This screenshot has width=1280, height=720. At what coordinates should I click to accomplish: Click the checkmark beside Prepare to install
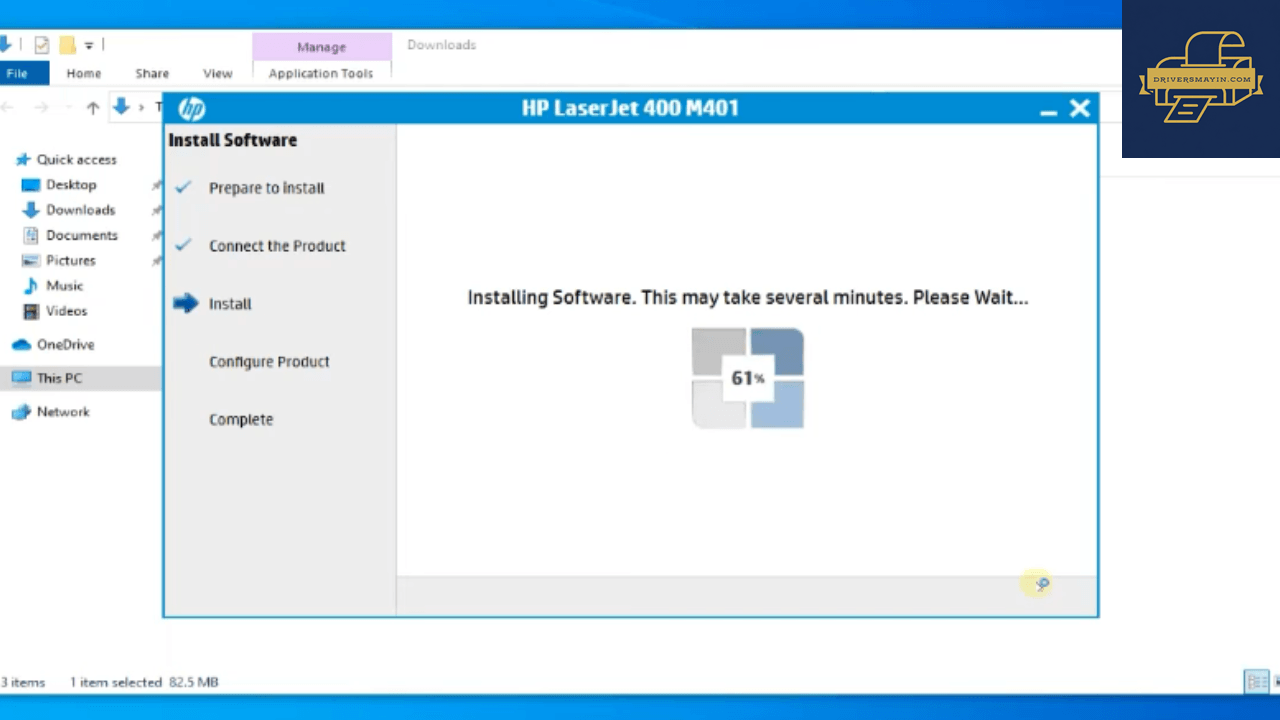[x=183, y=187]
